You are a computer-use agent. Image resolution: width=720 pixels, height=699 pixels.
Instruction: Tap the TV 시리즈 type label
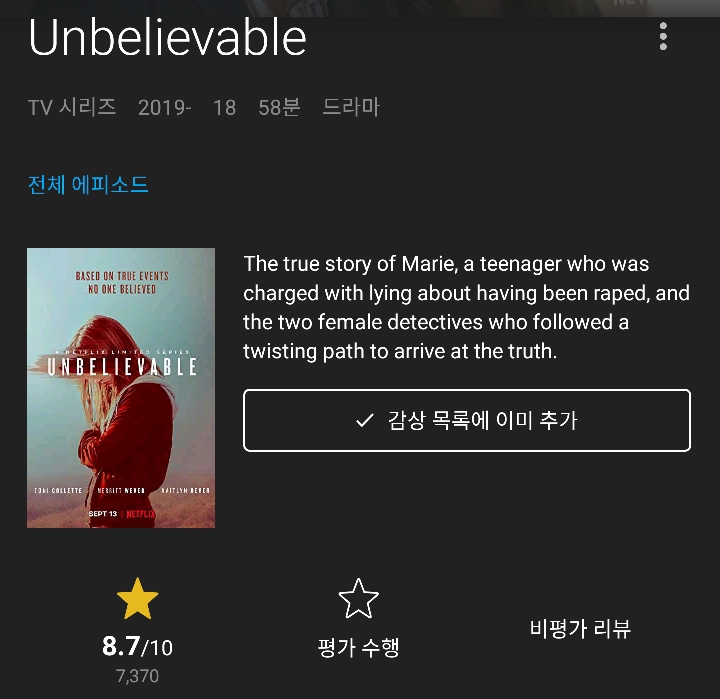tap(72, 107)
